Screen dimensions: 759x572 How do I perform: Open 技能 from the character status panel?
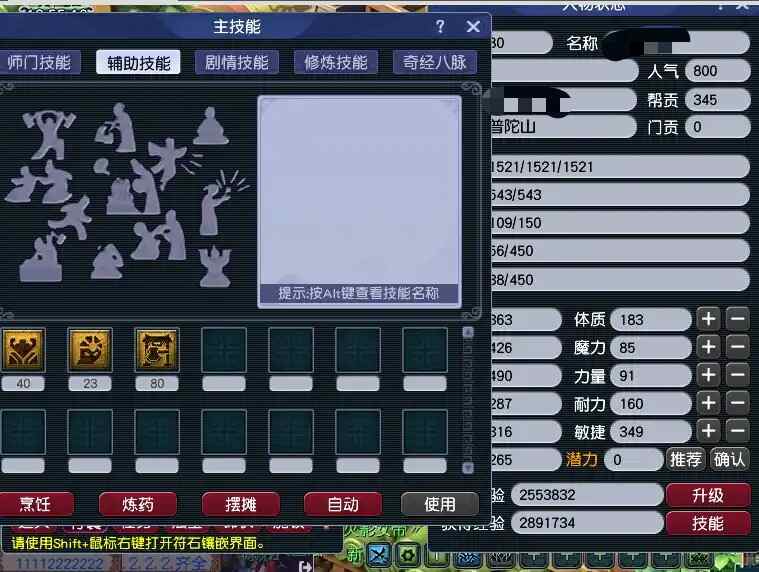tap(708, 523)
